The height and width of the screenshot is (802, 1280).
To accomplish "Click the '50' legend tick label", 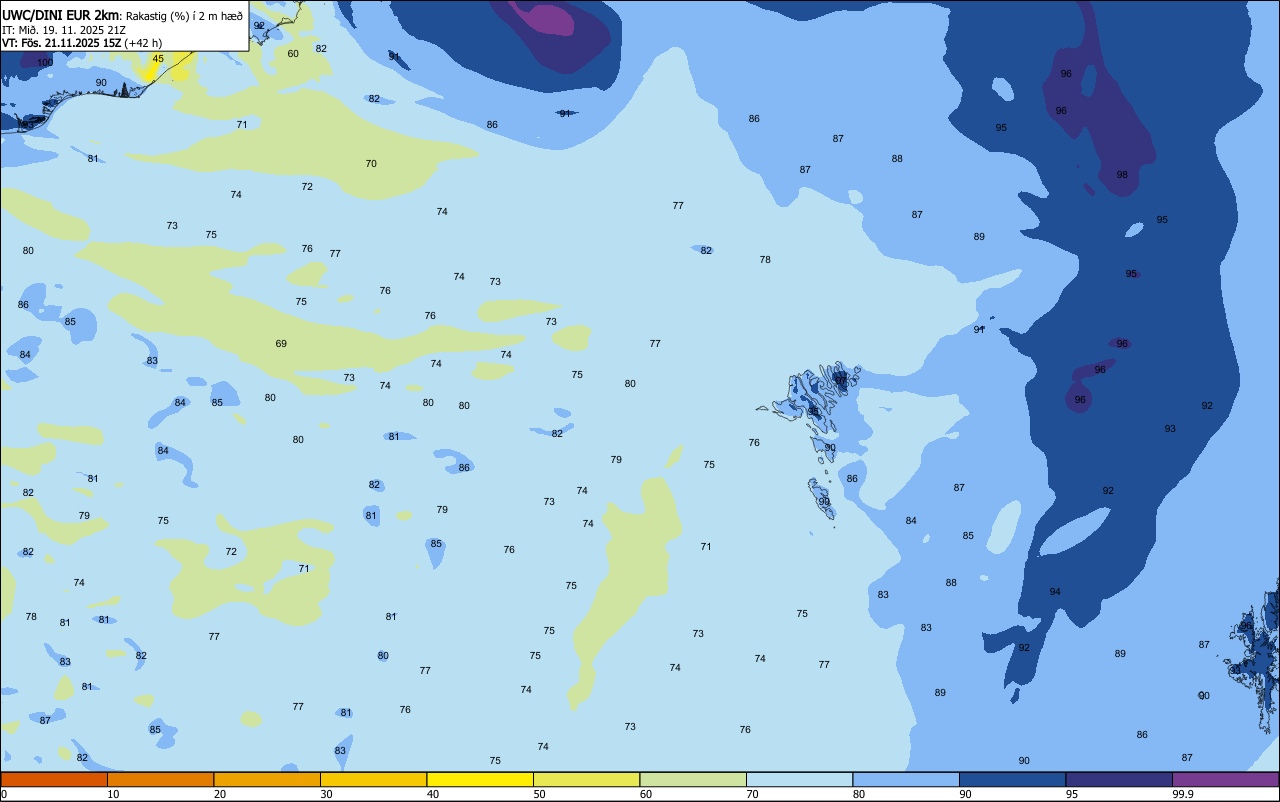I will 539,794.
